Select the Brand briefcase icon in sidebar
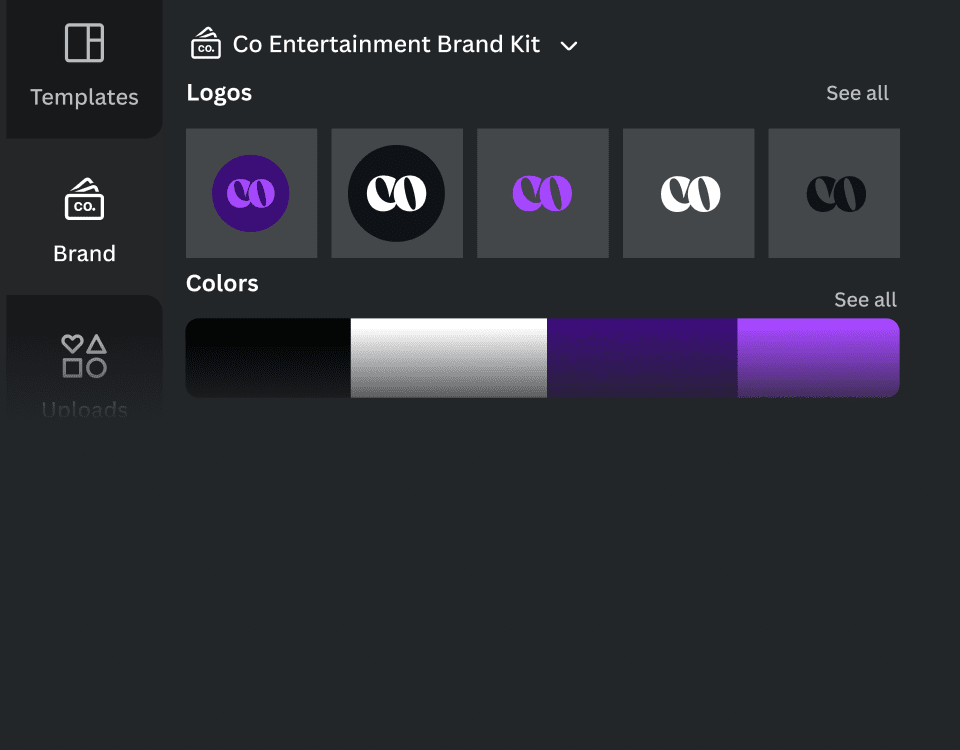Image resolution: width=960 pixels, height=750 pixels. tap(84, 199)
